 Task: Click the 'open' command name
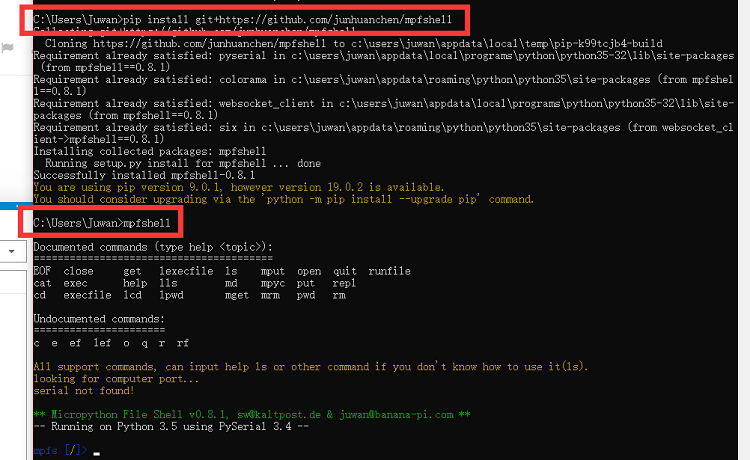click(309, 271)
